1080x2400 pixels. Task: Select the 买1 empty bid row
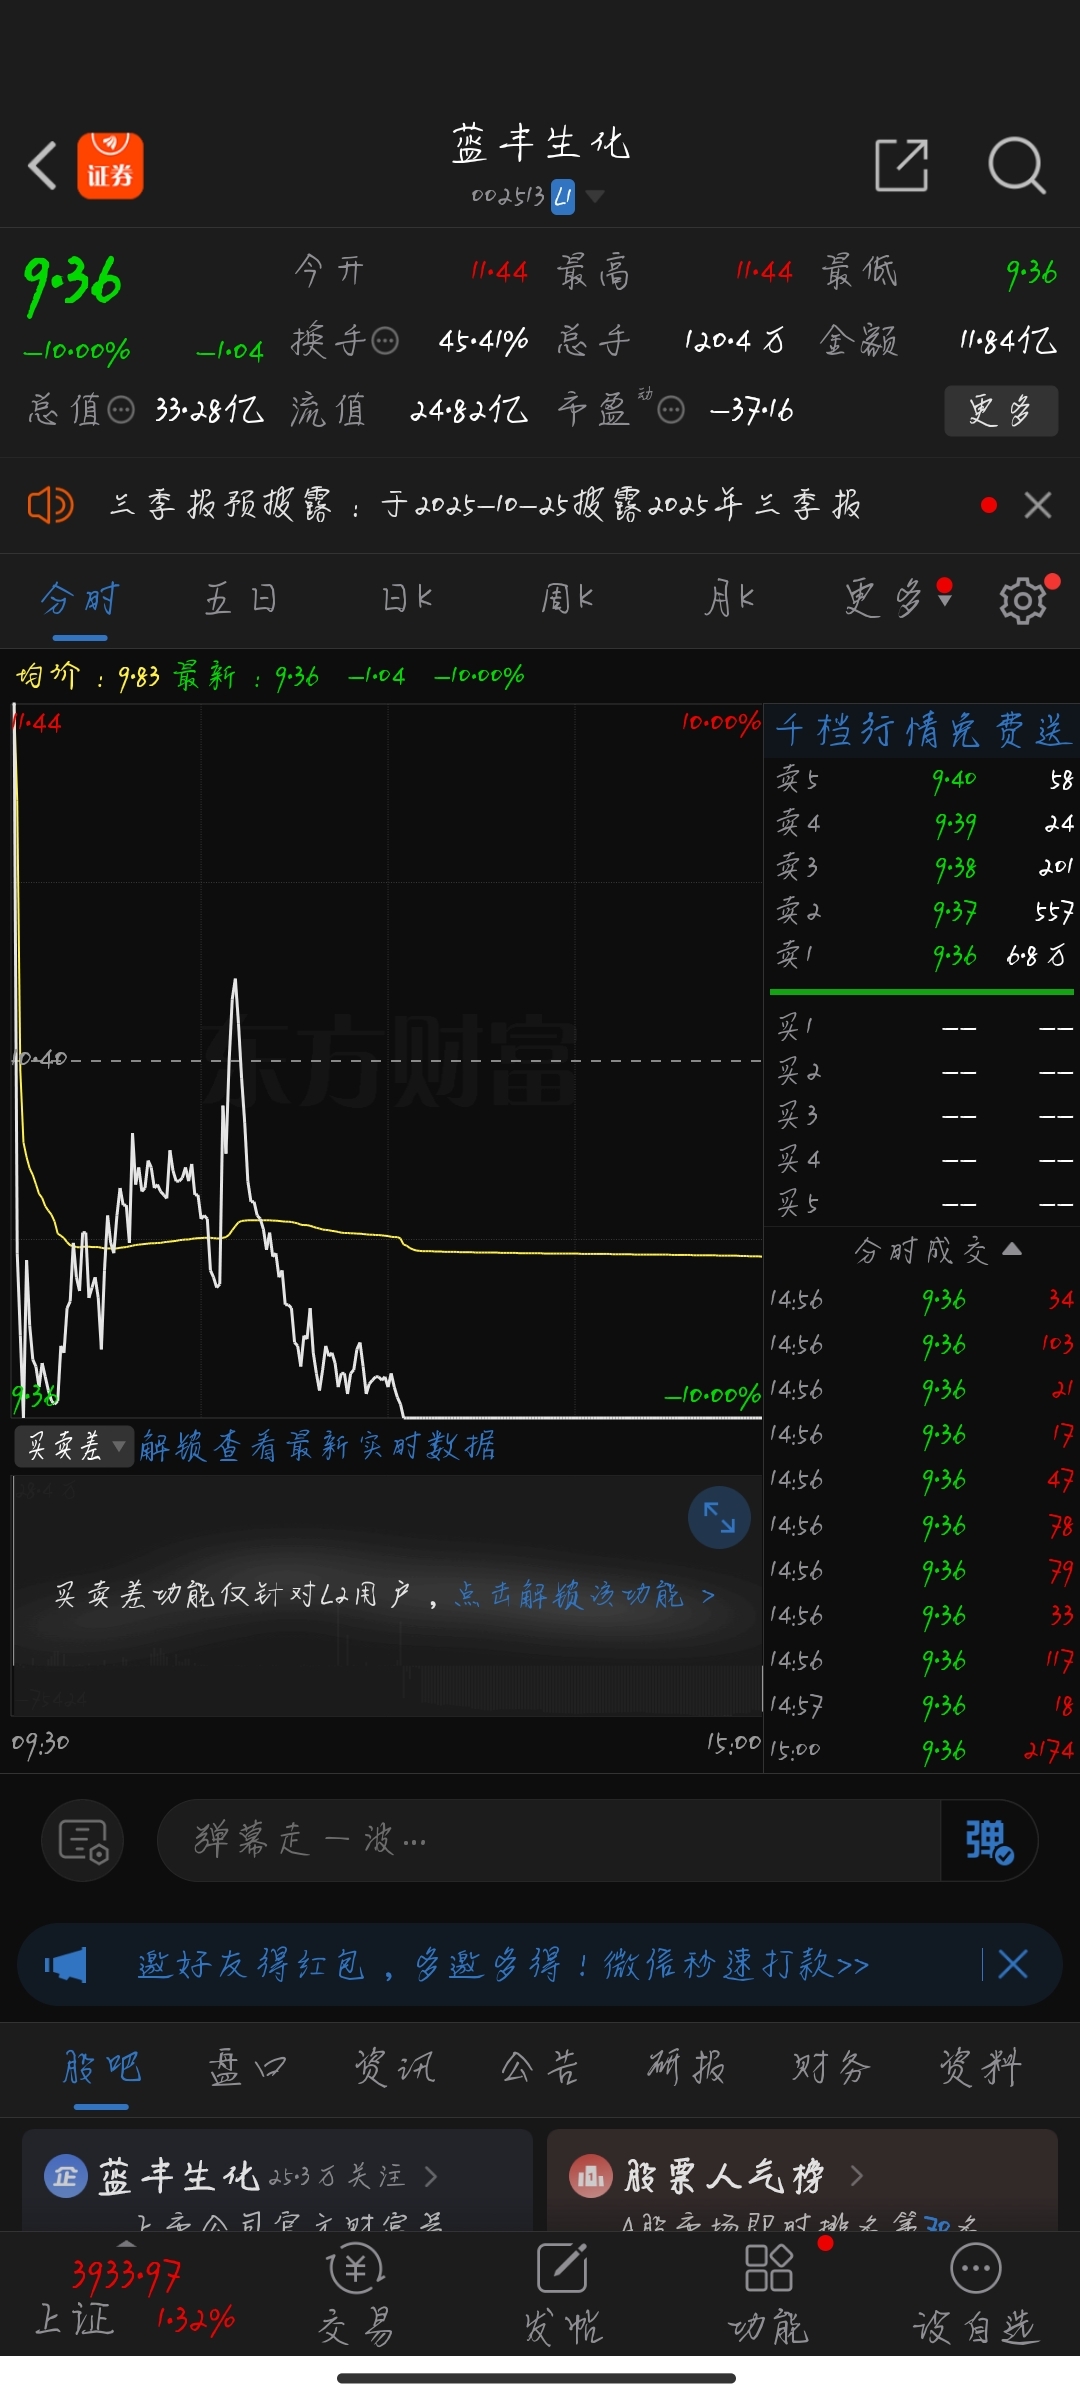[921, 1027]
